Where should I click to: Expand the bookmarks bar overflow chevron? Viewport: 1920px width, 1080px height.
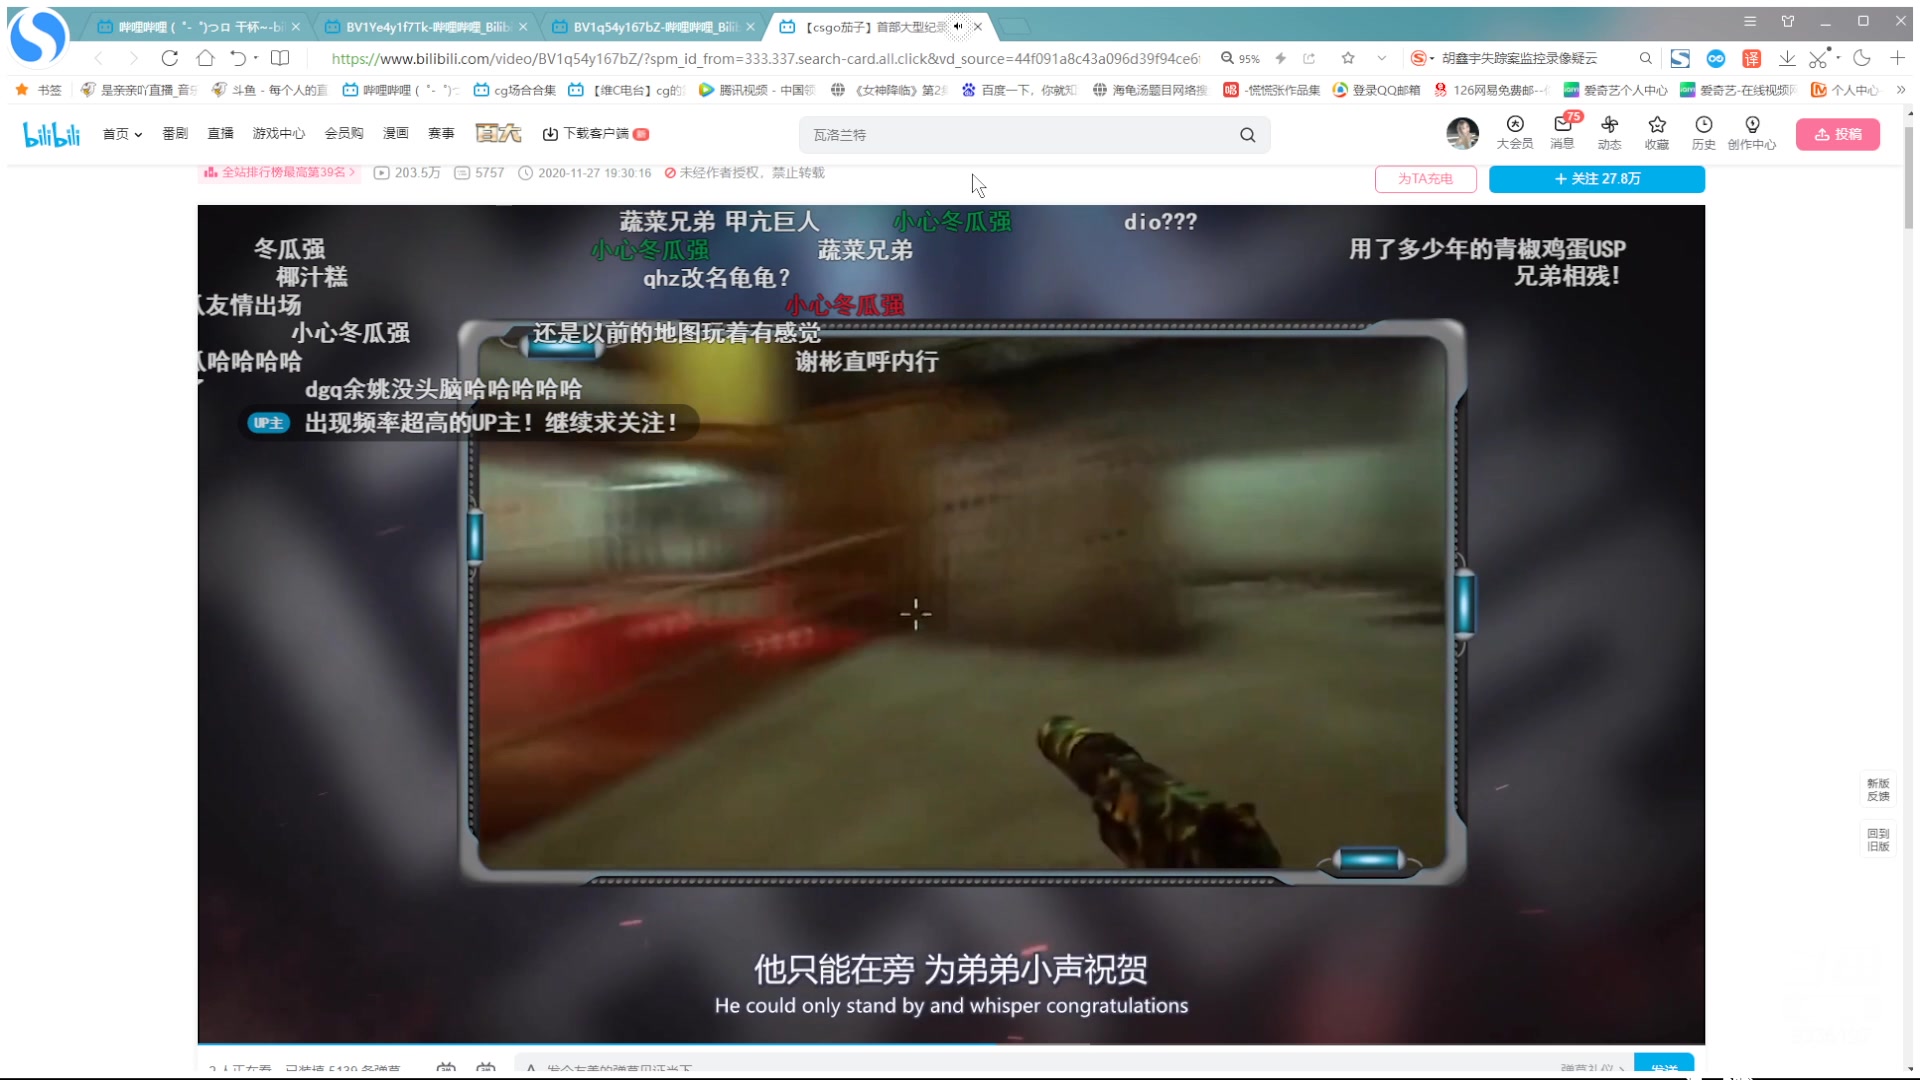(x=1901, y=90)
